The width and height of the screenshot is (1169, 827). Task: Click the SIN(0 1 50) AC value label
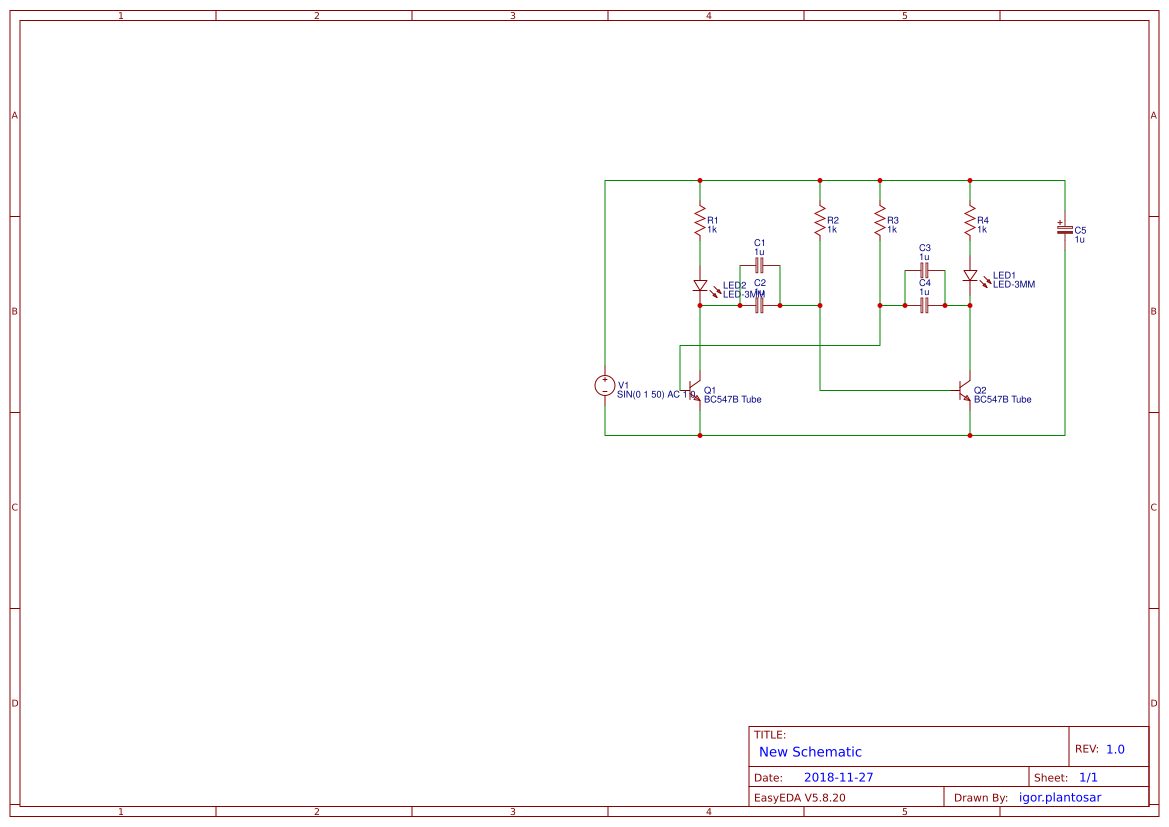click(x=648, y=394)
